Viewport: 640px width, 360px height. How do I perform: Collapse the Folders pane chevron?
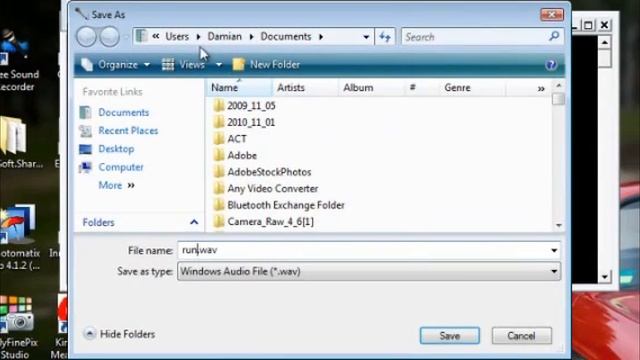(x=194, y=222)
